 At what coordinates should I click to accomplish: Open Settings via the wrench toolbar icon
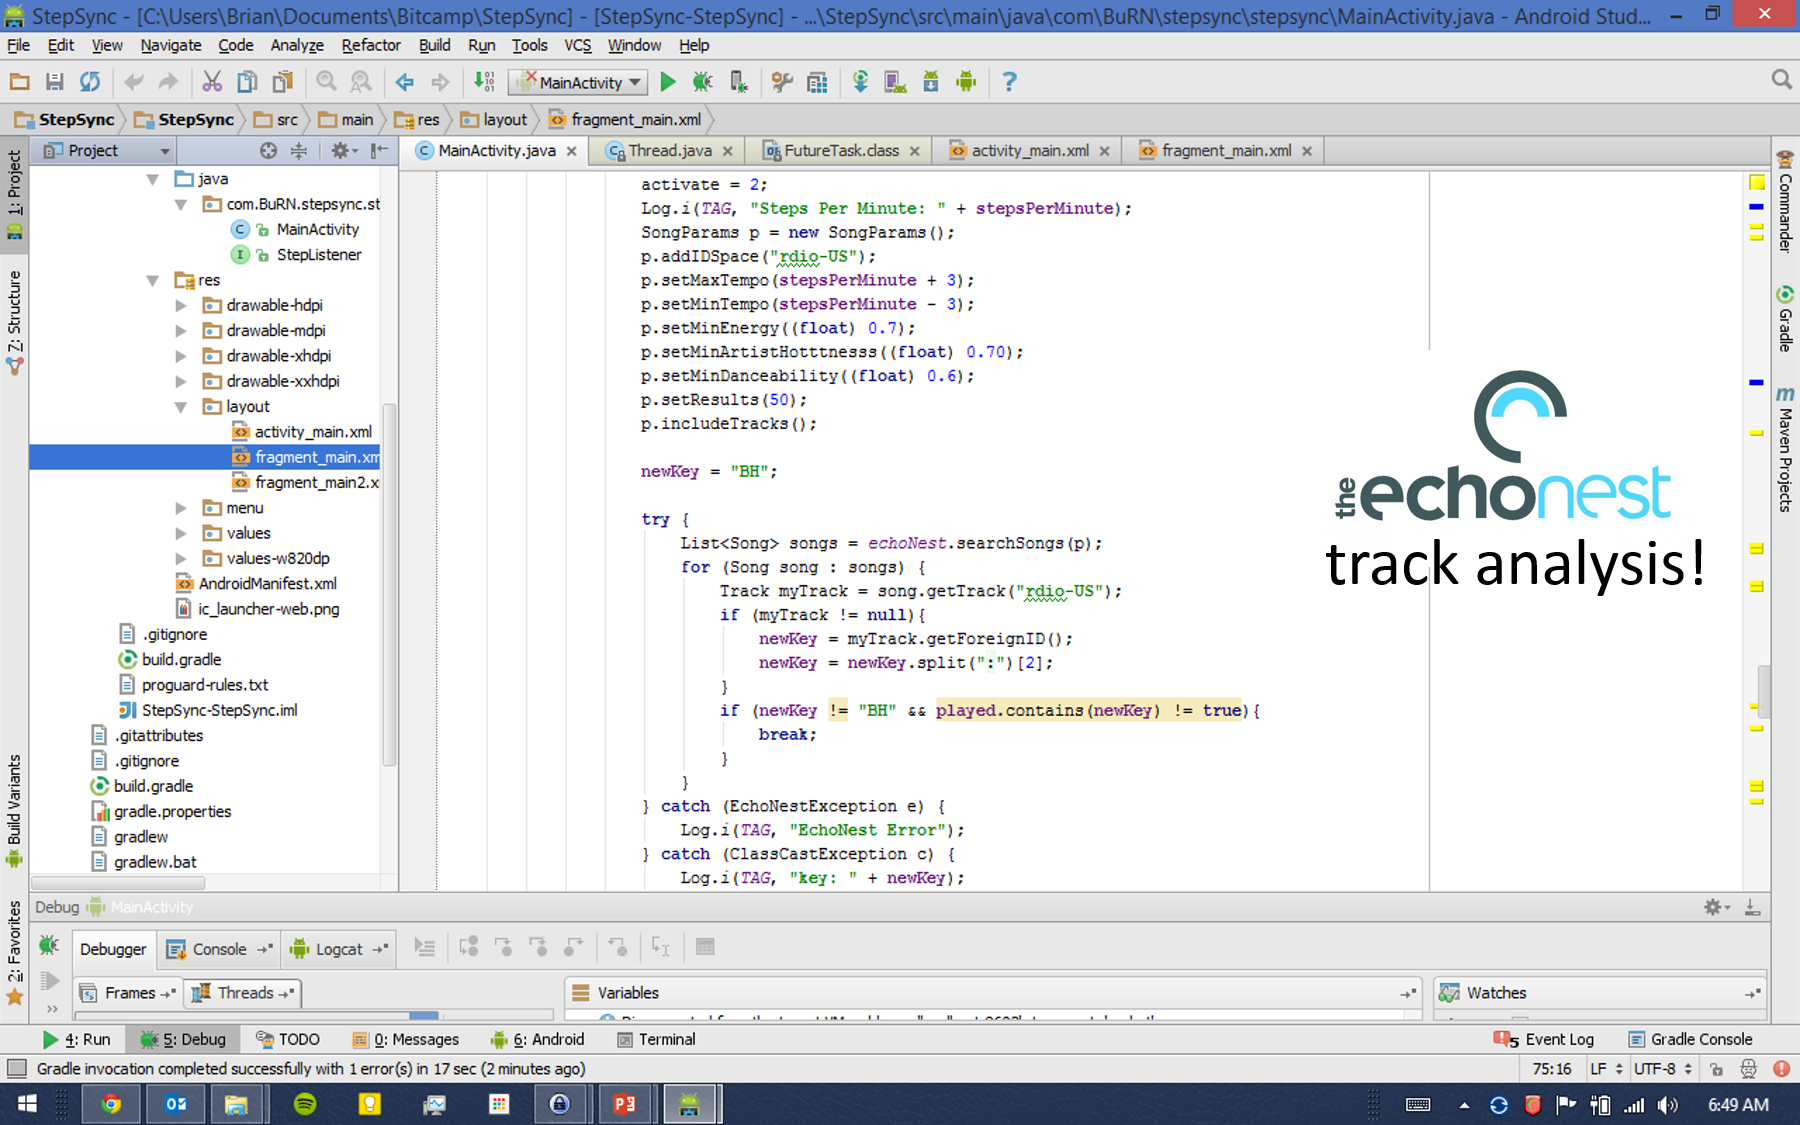[x=782, y=82]
